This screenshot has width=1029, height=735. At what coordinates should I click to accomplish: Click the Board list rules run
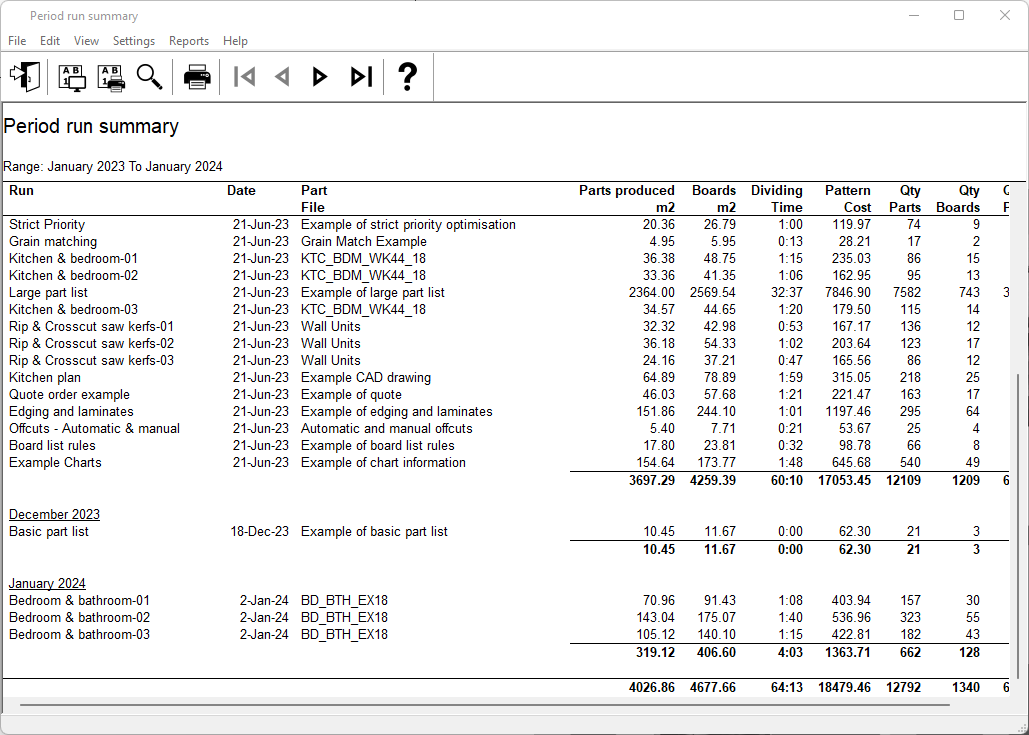pos(52,446)
